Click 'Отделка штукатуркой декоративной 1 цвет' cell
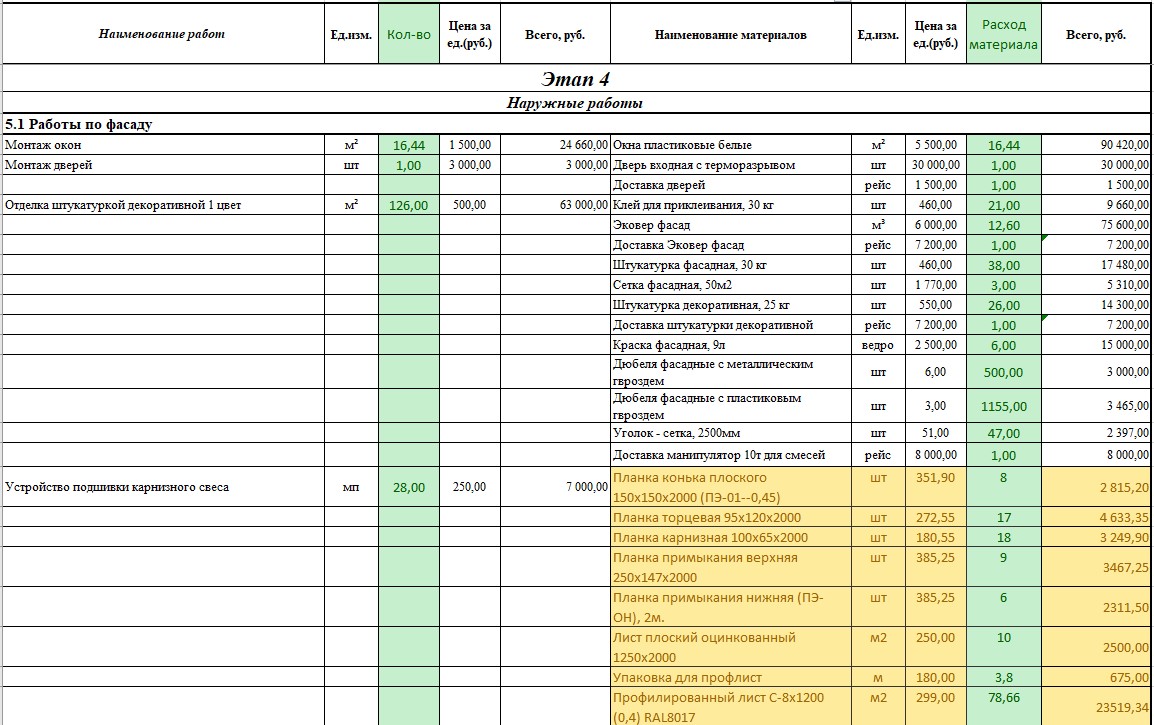The image size is (1154, 725). point(163,205)
